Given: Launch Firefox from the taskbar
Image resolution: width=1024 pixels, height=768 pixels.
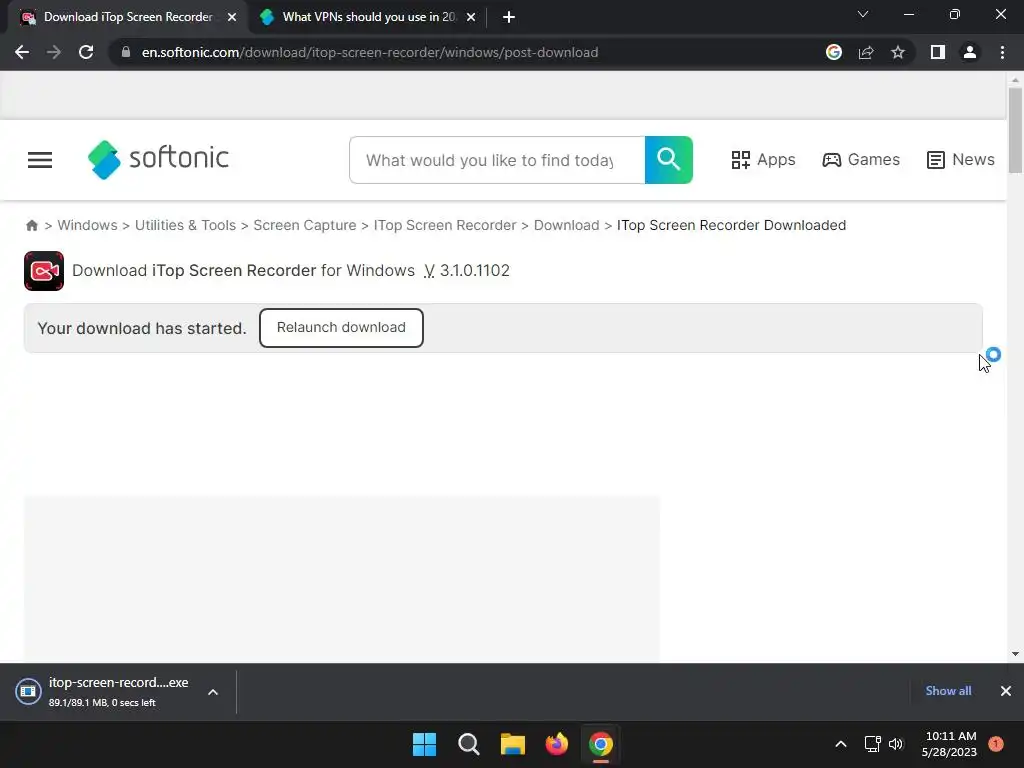Looking at the screenshot, I should pyautogui.click(x=556, y=744).
